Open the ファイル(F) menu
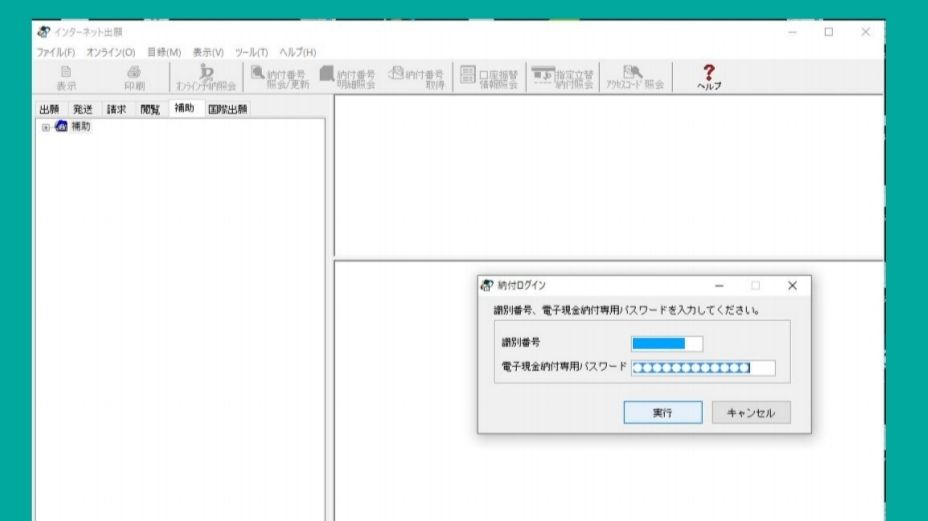The width and height of the screenshot is (928, 521). [x=56, y=52]
